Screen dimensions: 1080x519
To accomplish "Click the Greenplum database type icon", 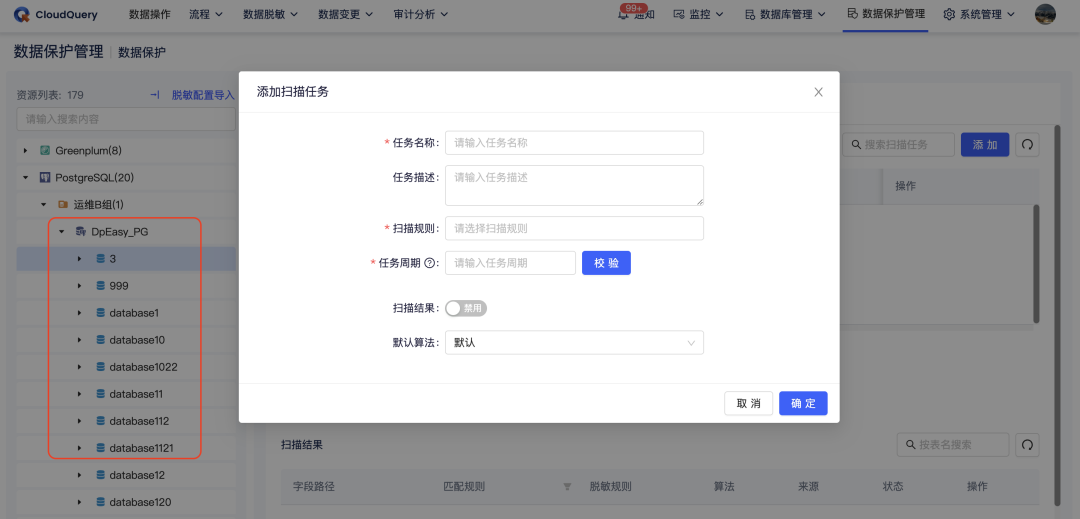I will tap(45, 150).
